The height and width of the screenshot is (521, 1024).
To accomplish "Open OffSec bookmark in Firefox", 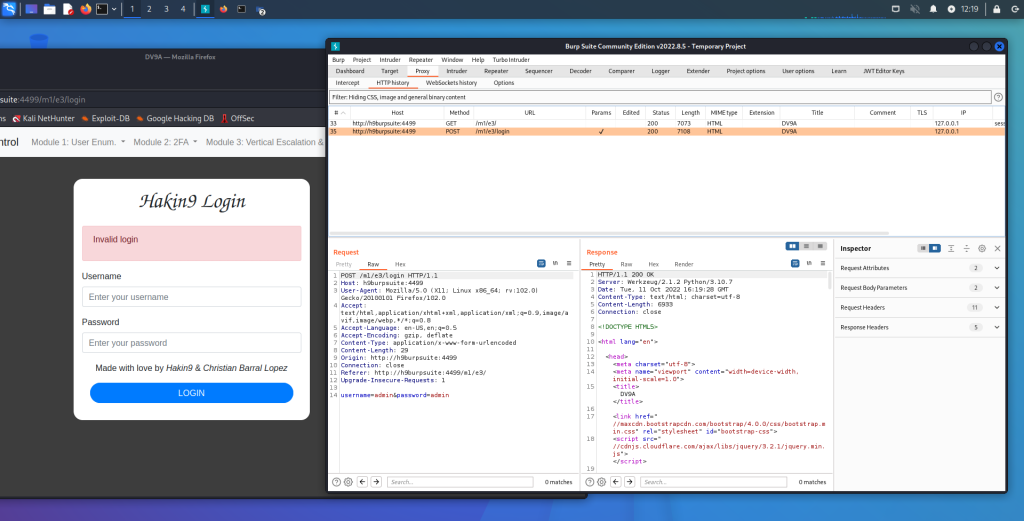I will pos(238,118).
